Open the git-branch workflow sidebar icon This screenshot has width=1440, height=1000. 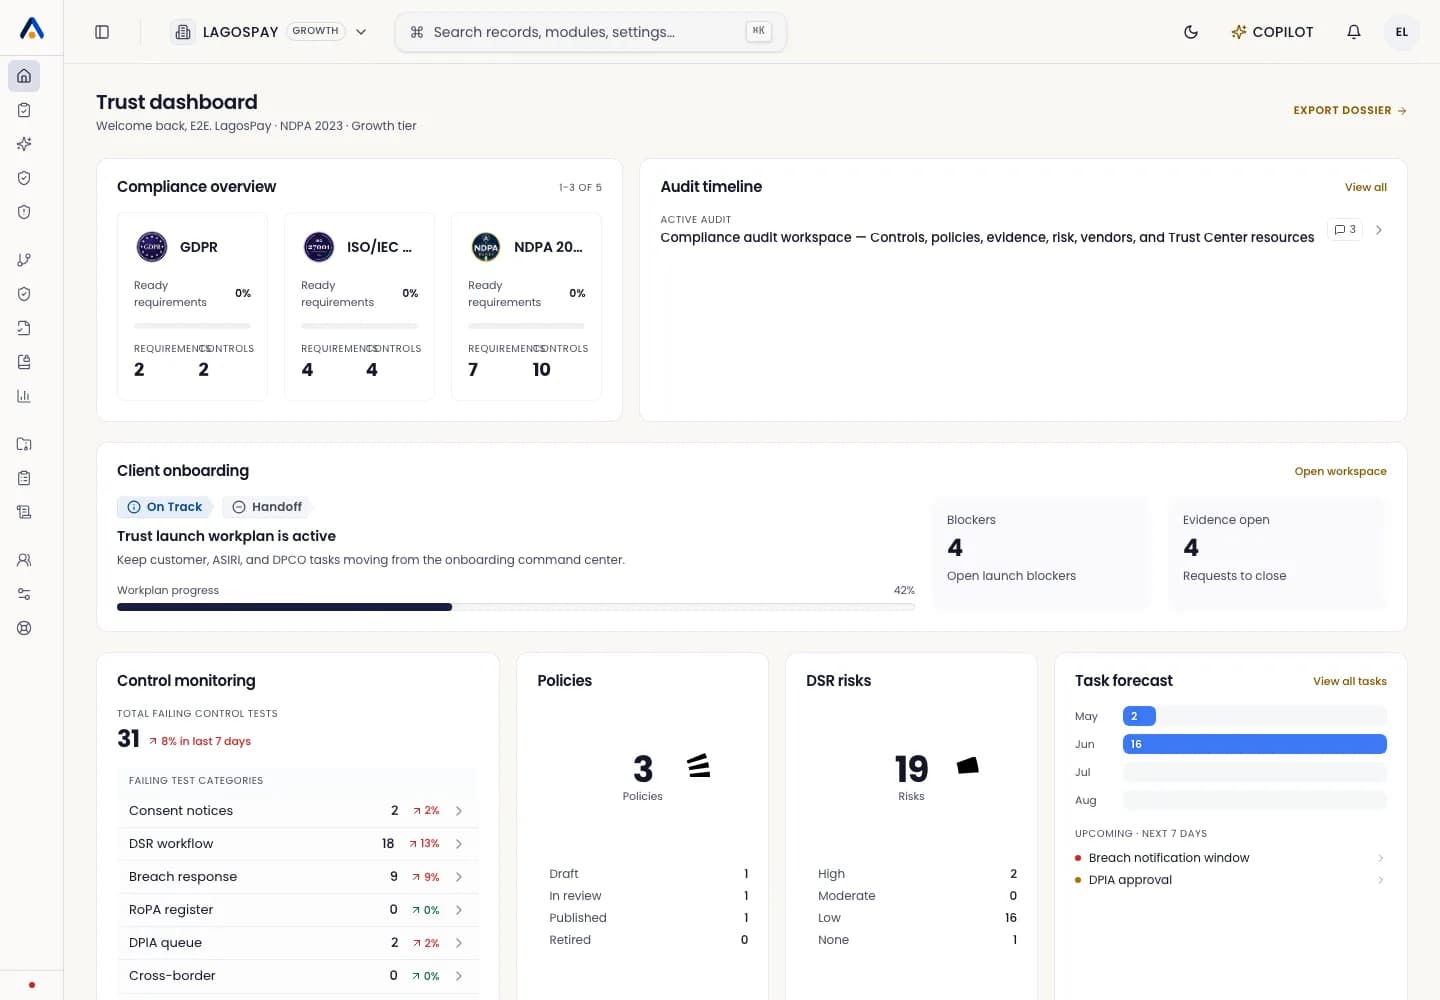[x=24, y=260]
